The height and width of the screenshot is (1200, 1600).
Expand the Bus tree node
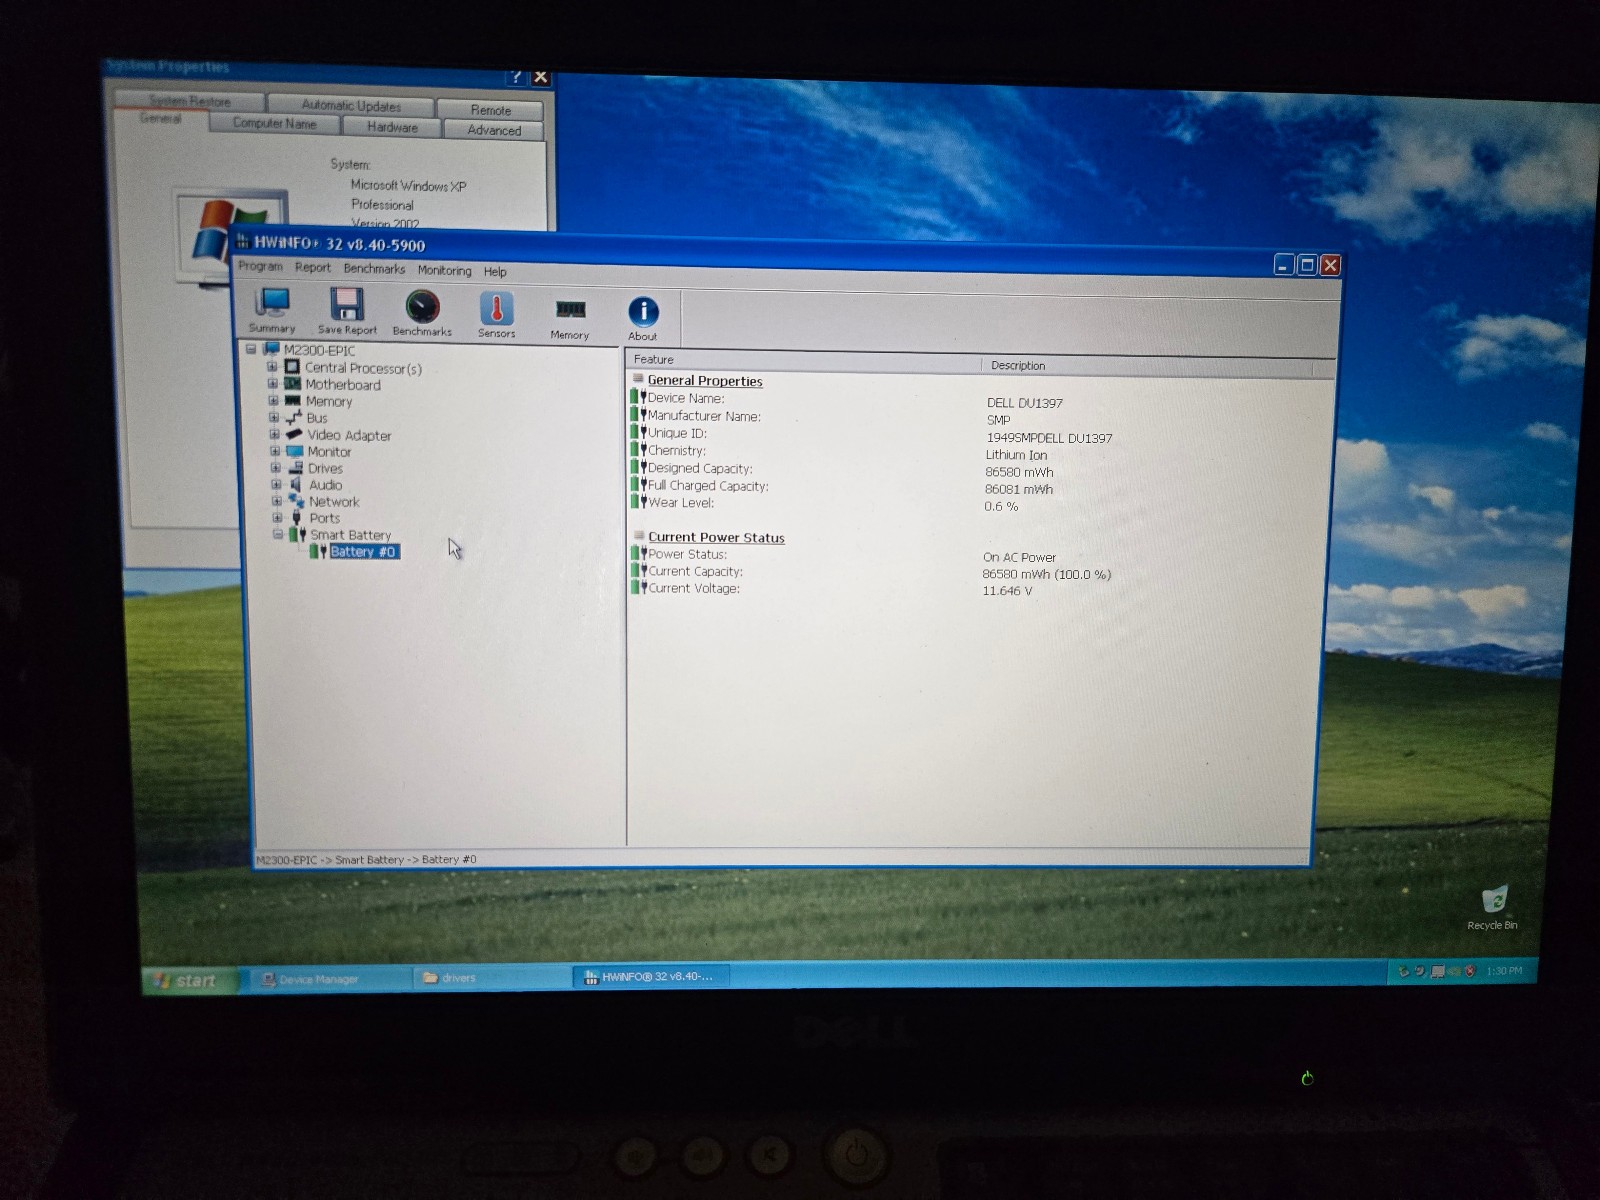pyautogui.click(x=274, y=417)
